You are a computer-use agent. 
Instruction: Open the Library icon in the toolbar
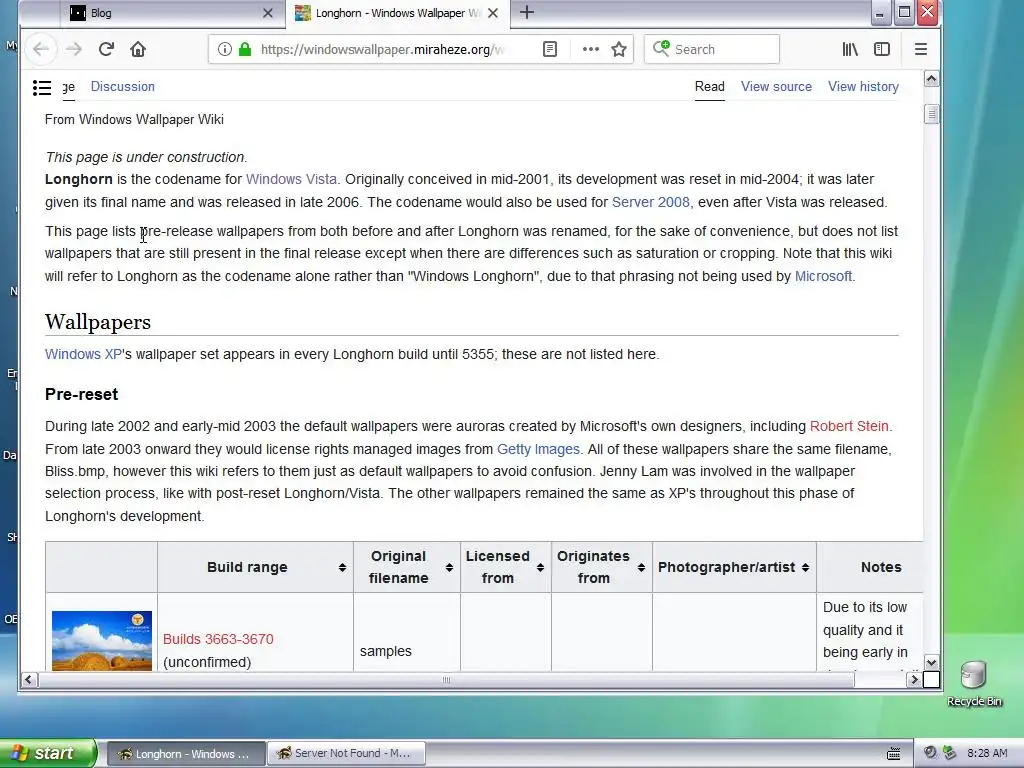pos(850,49)
